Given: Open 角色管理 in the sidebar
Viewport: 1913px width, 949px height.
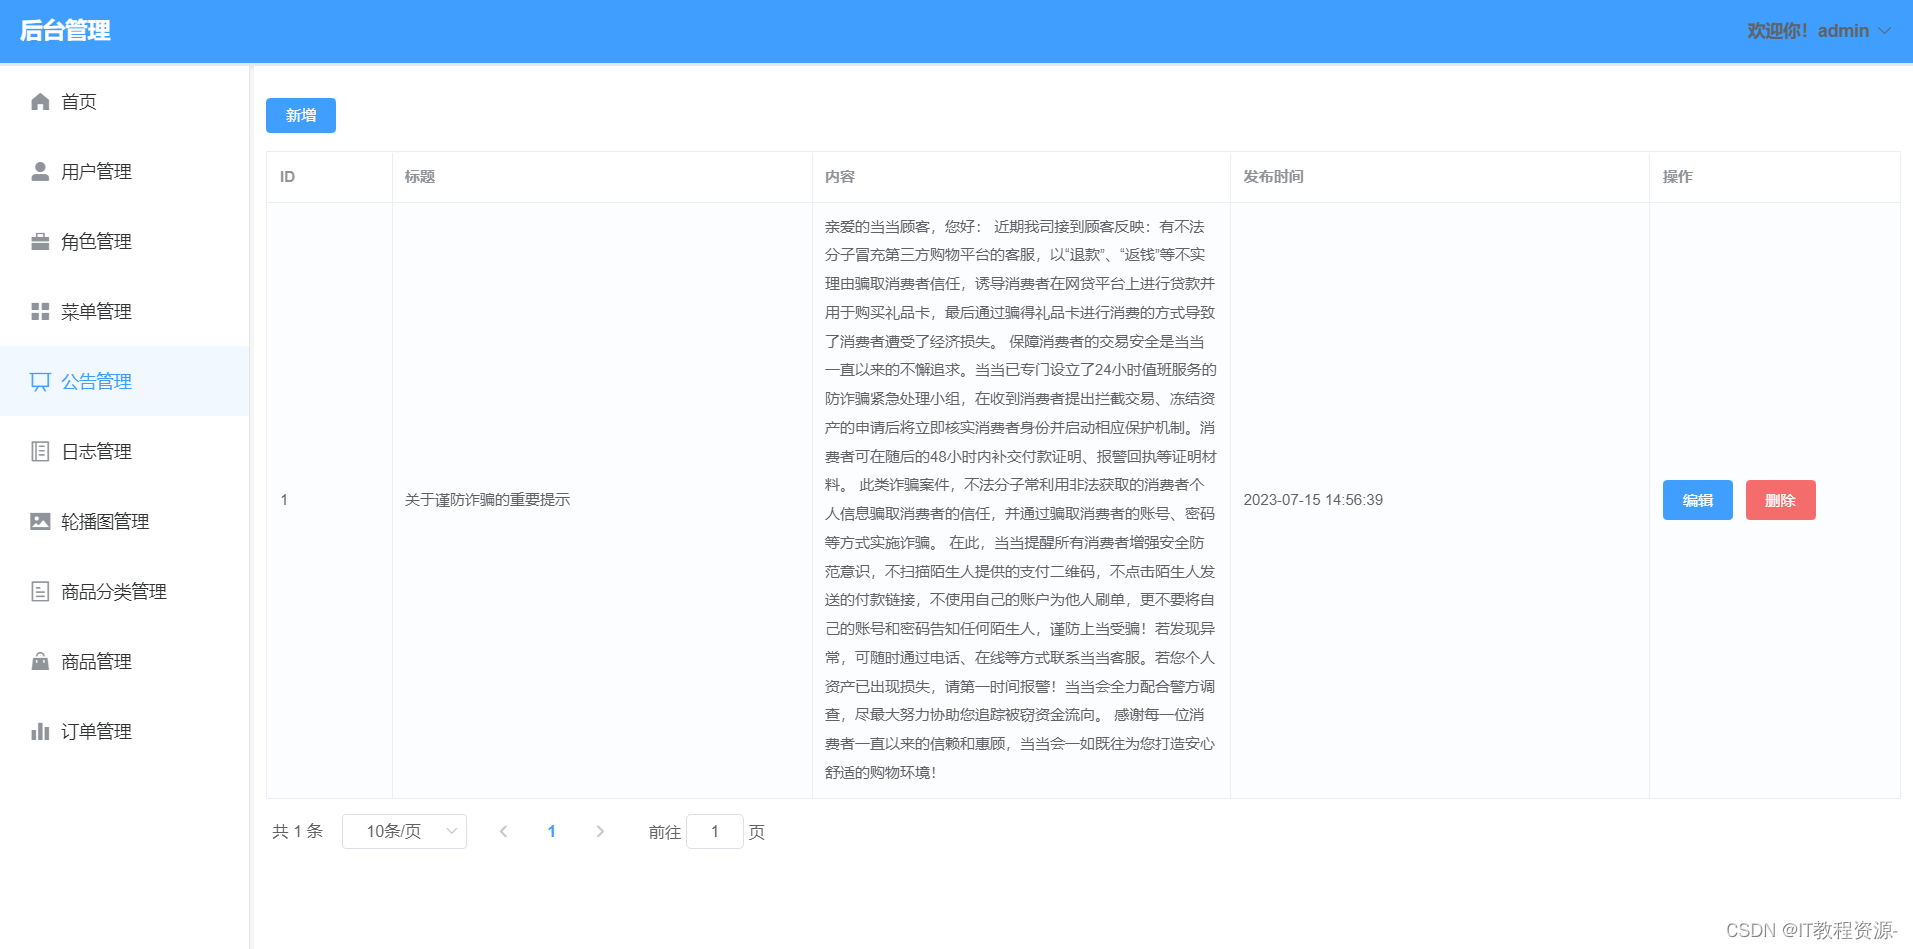Looking at the screenshot, I should click(125, 241).
